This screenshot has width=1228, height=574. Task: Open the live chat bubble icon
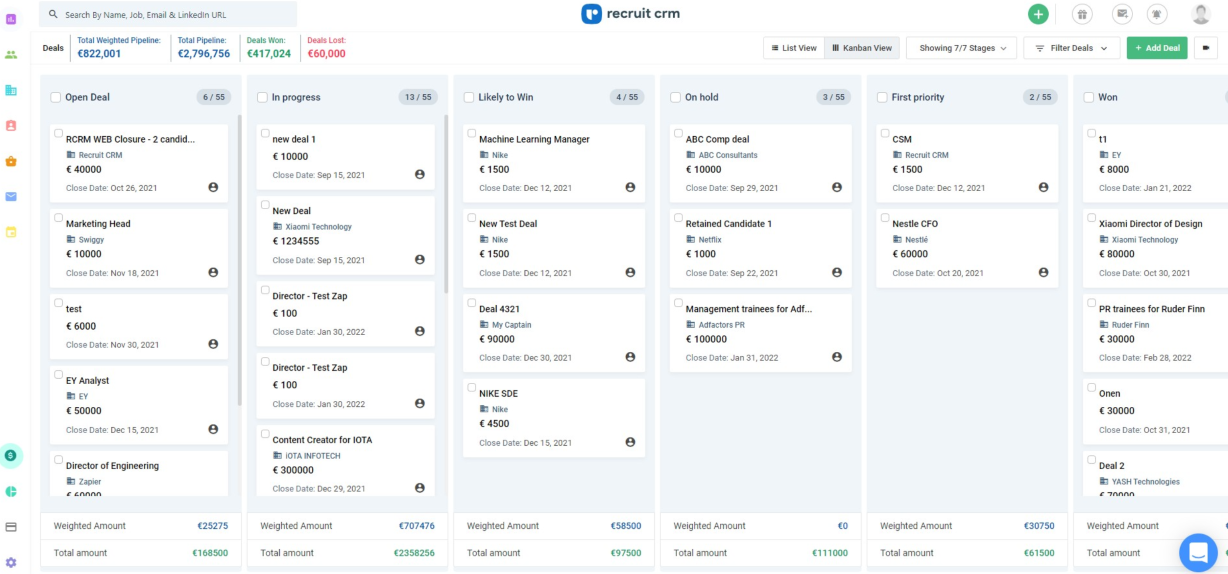[1197, 552]
